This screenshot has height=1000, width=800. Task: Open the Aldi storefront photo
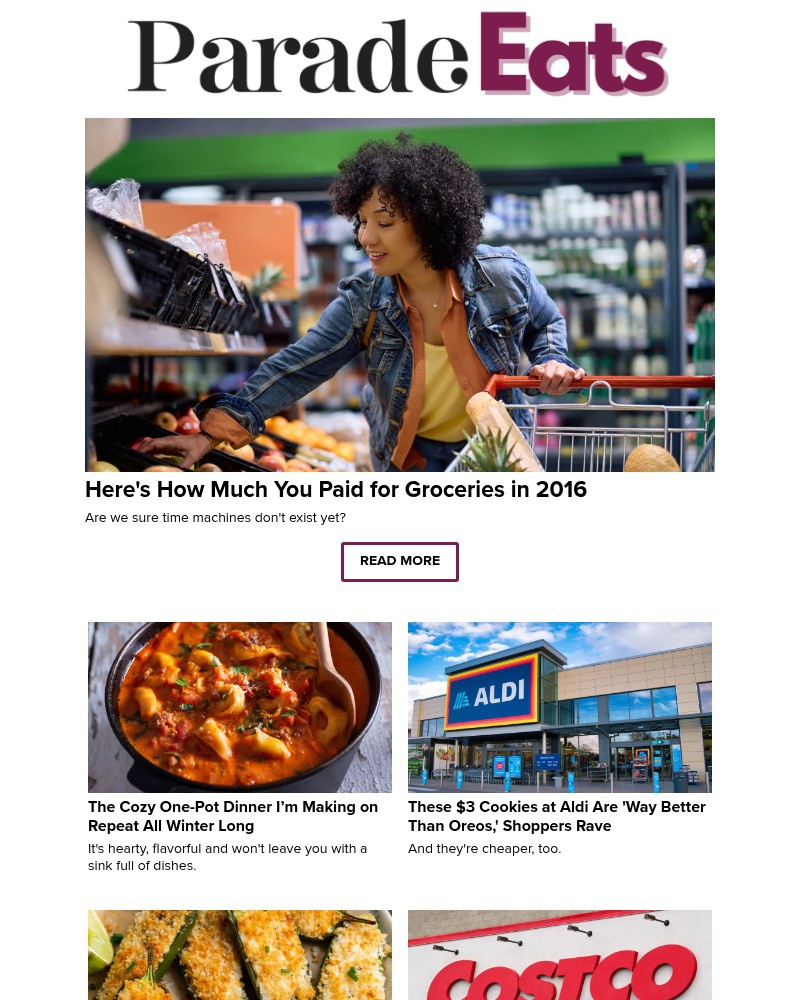(560, 707)
